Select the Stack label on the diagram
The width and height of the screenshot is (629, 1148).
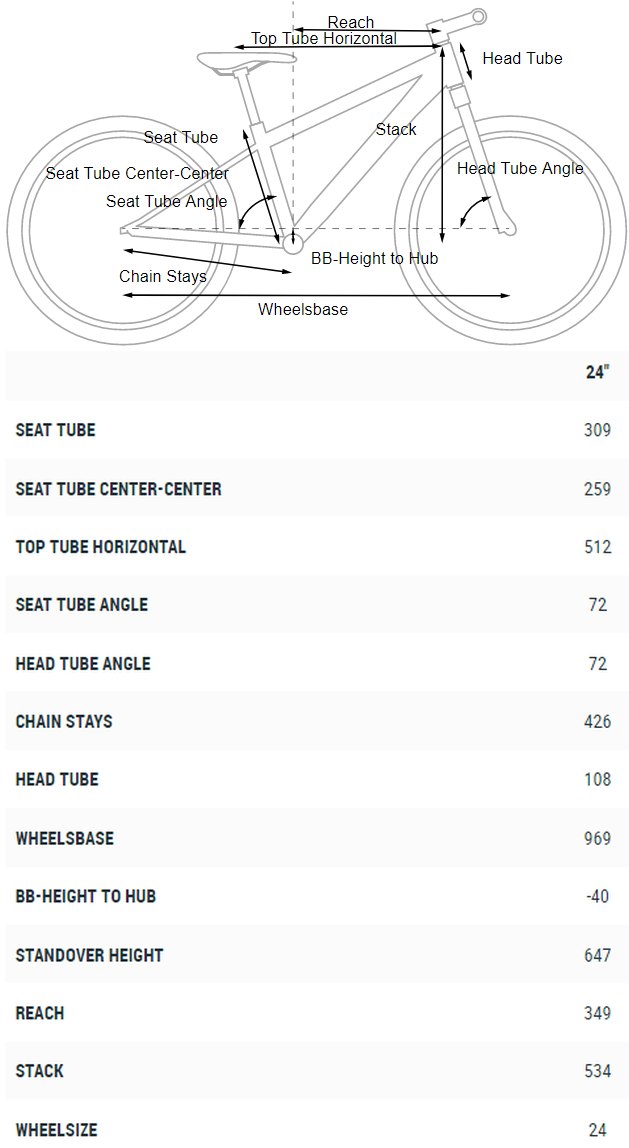coord(396,129)
